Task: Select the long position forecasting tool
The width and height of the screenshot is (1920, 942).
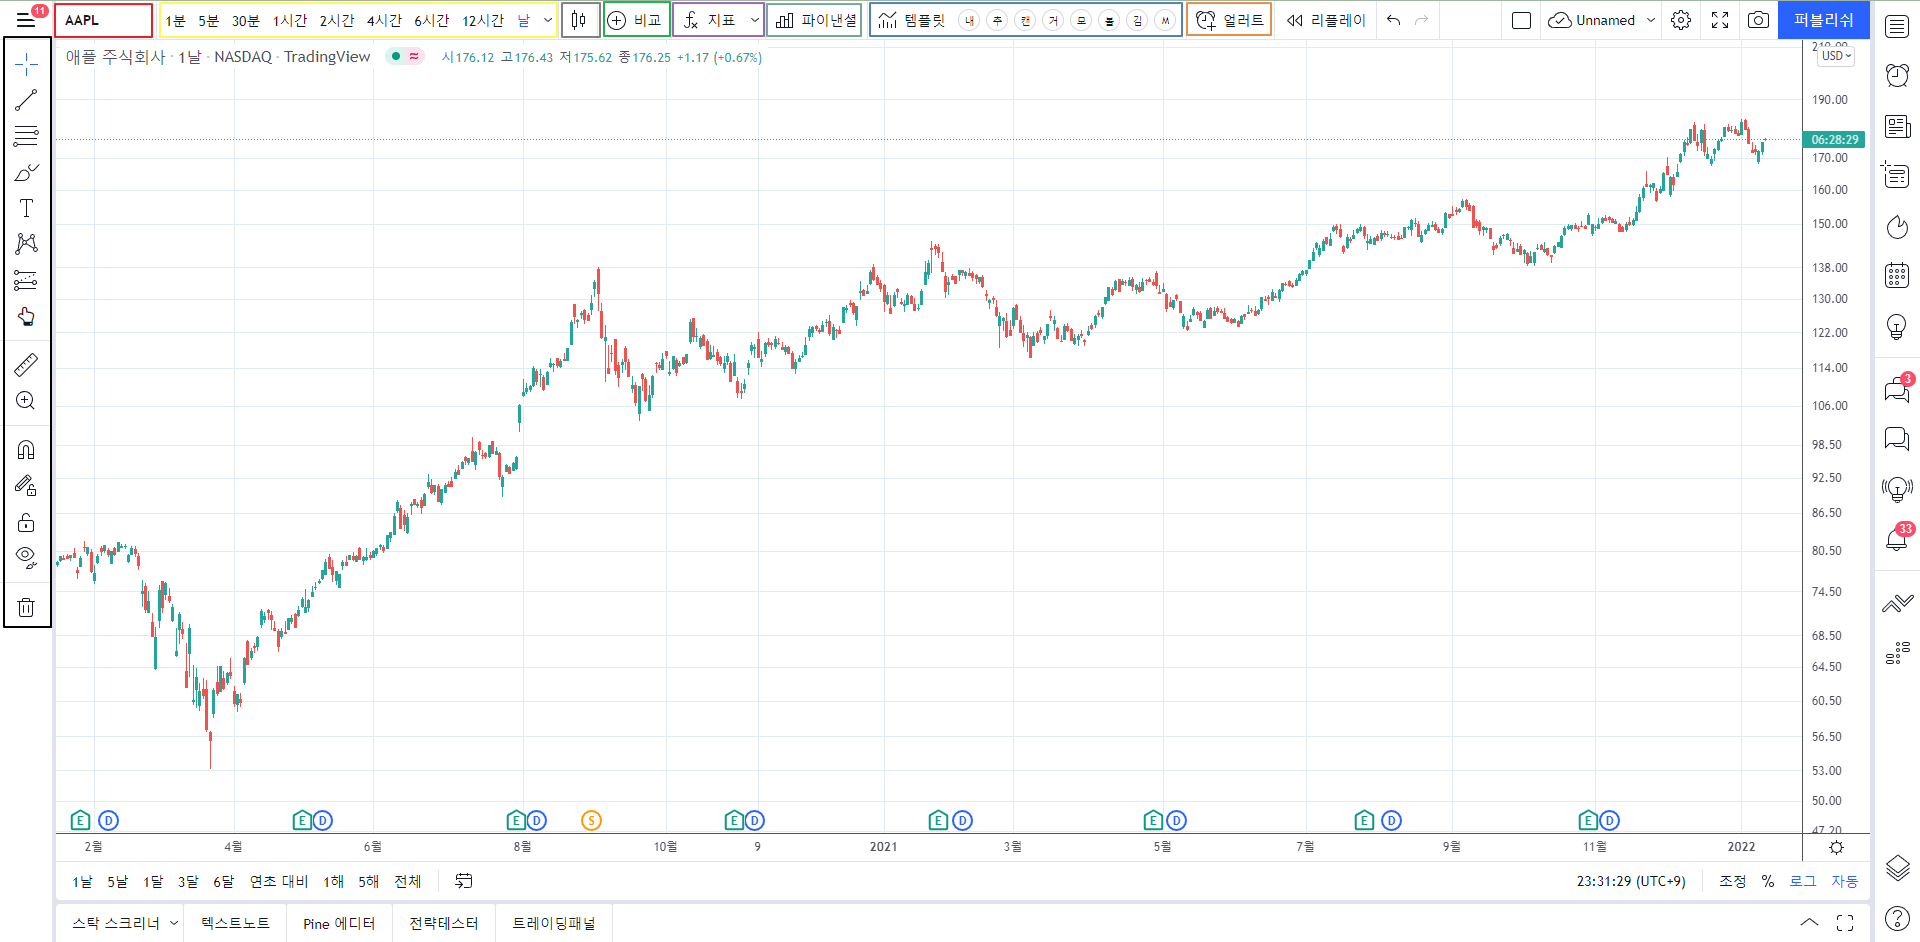Action: pos(26,280)
